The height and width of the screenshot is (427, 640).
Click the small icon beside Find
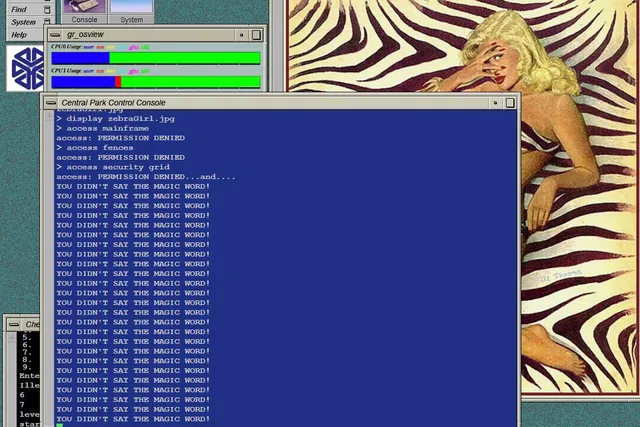[x=47, y=9]
